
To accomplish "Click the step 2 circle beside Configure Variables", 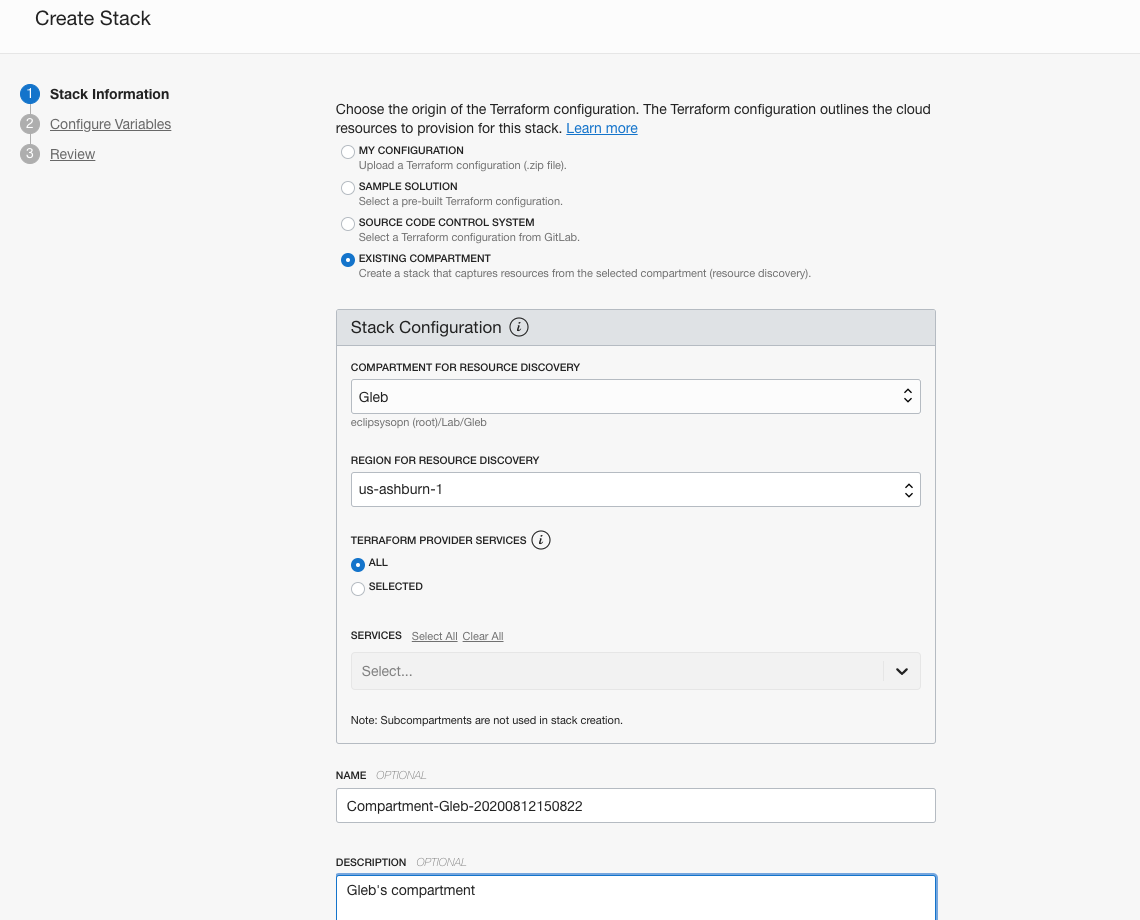I will pyautogui.click(x=29, y=124).
